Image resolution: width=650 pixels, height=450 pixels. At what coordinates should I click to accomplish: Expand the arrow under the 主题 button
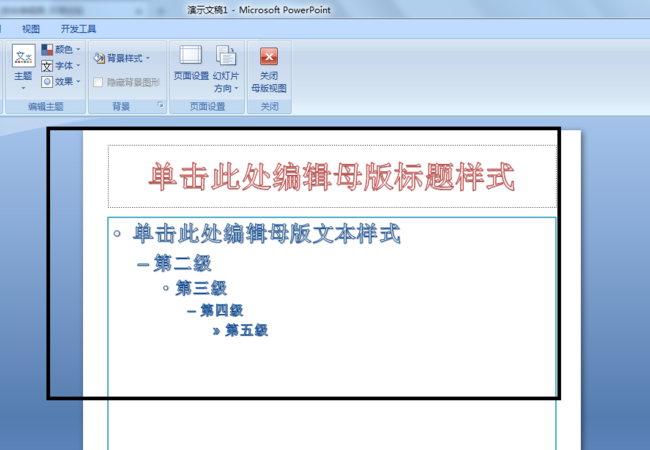23,88
